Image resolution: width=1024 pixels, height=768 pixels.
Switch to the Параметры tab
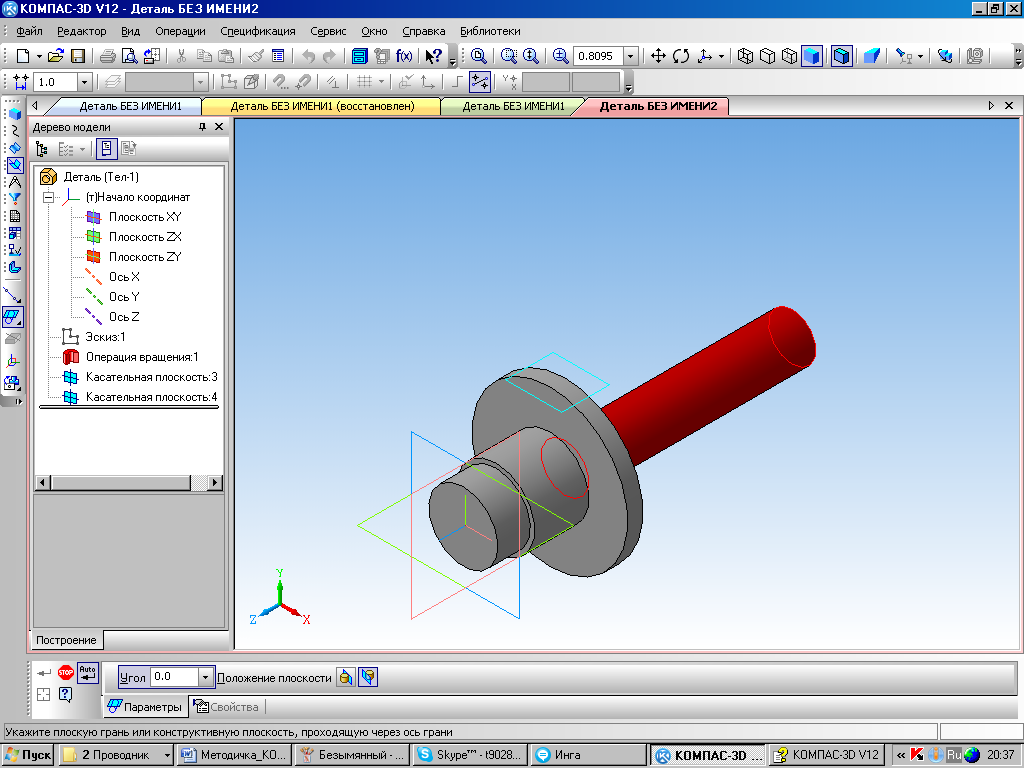[x=145, y=707]
